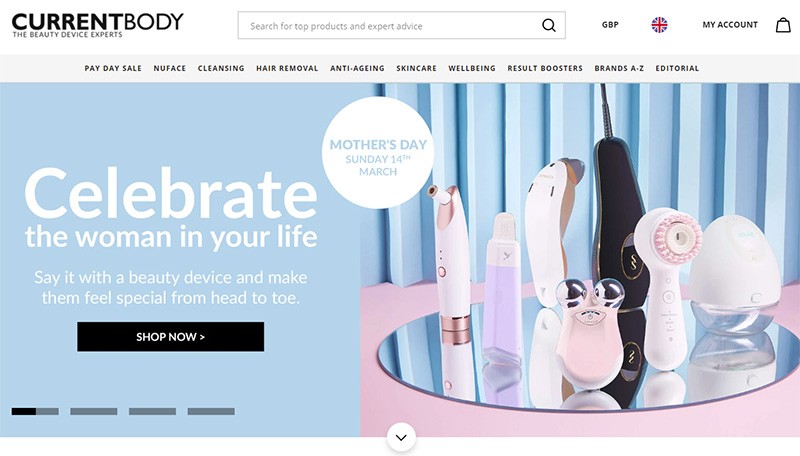Open the Pay Day Sale menu

[113, 68]
